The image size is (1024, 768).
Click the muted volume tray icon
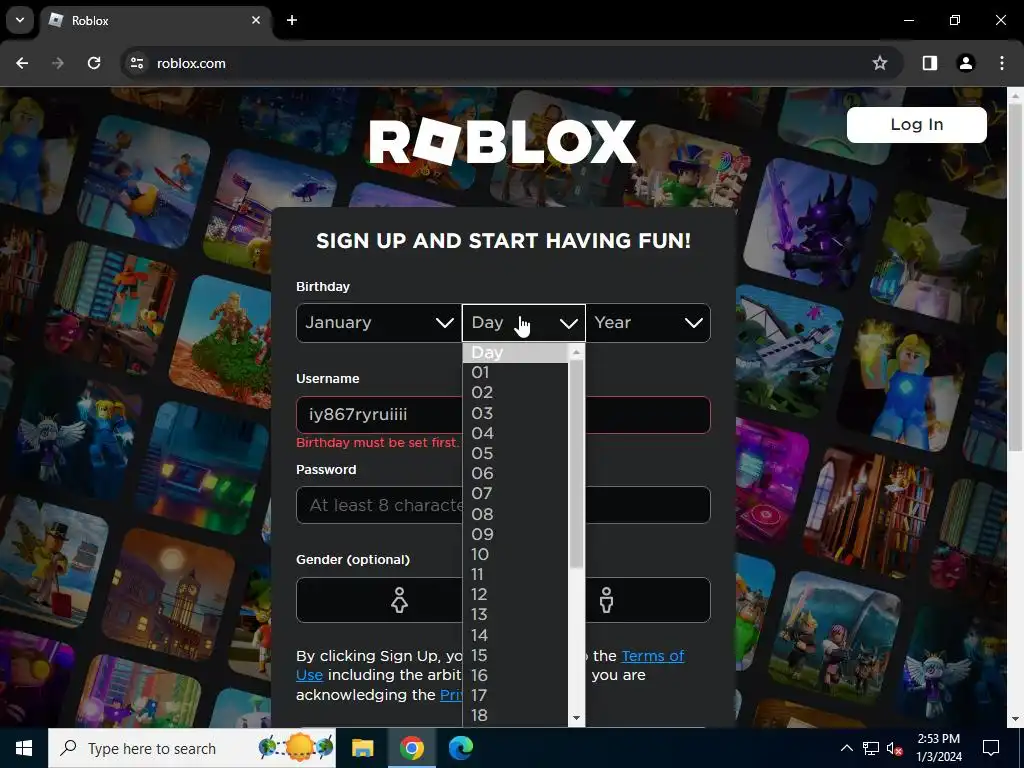(894, 748)
